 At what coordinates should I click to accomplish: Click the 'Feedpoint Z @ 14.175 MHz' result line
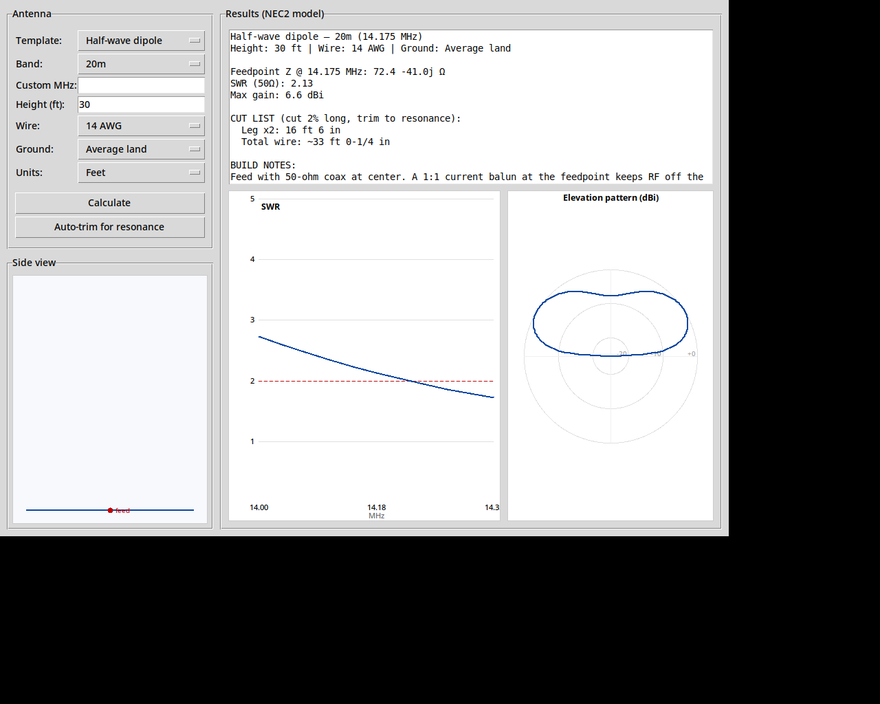coord(337,72)
